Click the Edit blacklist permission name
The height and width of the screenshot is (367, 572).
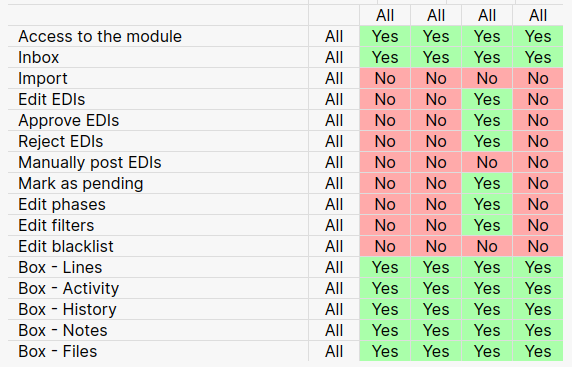pyautogui.click(x=66, y=246)
